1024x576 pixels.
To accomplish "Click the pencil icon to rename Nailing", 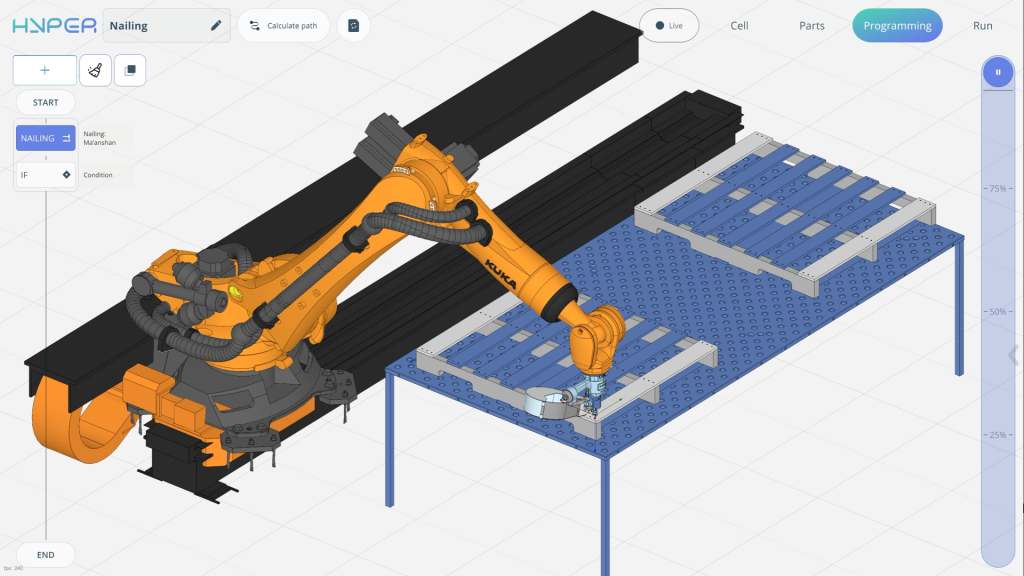I will (216, 26).
